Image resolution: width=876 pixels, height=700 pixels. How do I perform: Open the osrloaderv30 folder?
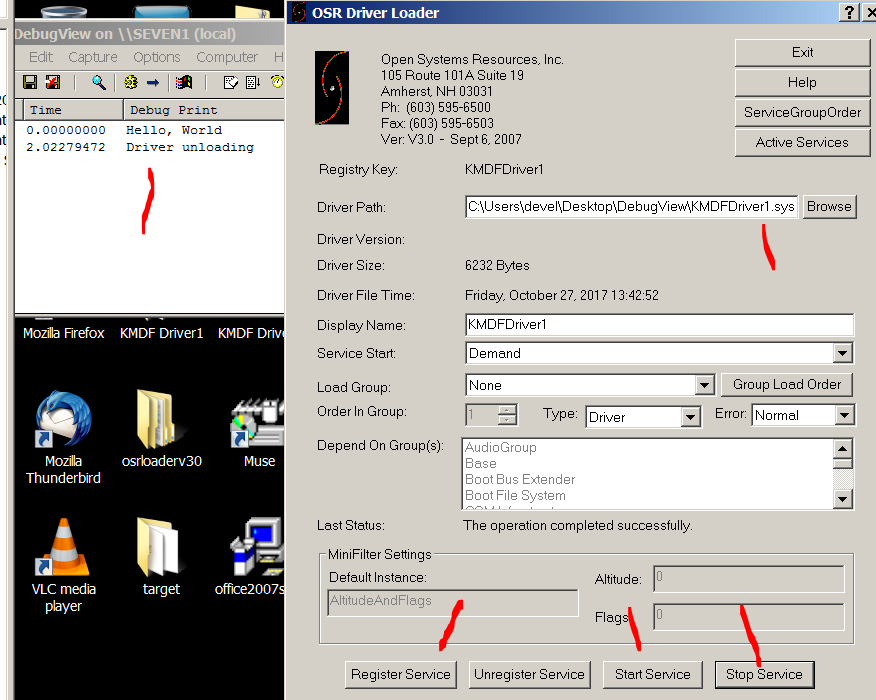point(161,430)
